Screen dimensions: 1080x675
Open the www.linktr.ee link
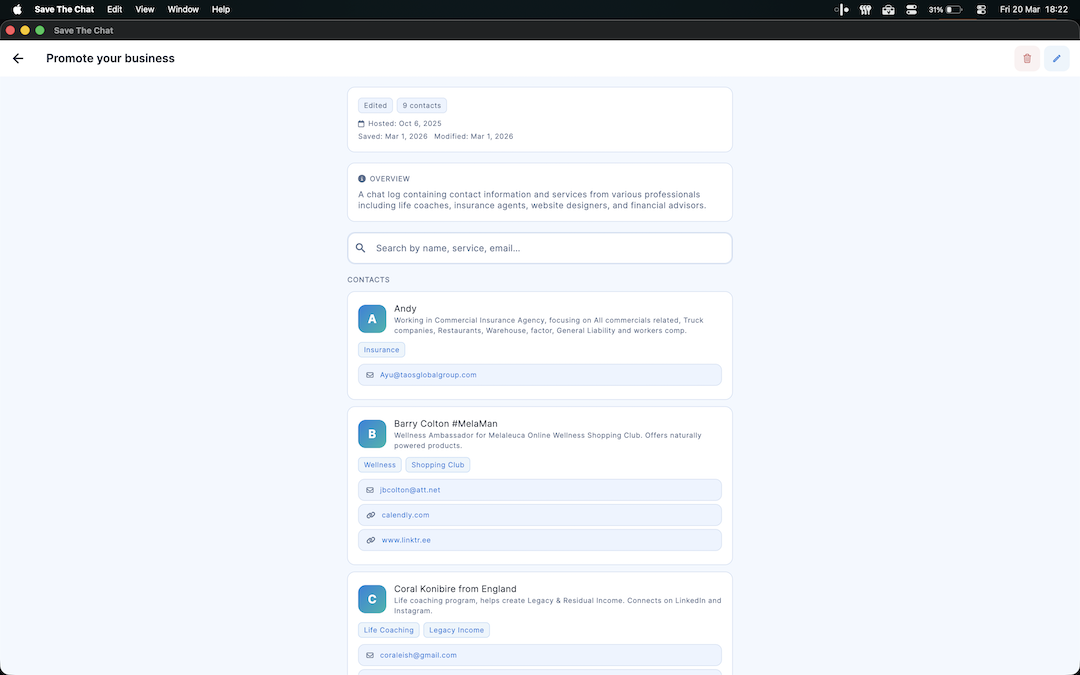(405, 539)
